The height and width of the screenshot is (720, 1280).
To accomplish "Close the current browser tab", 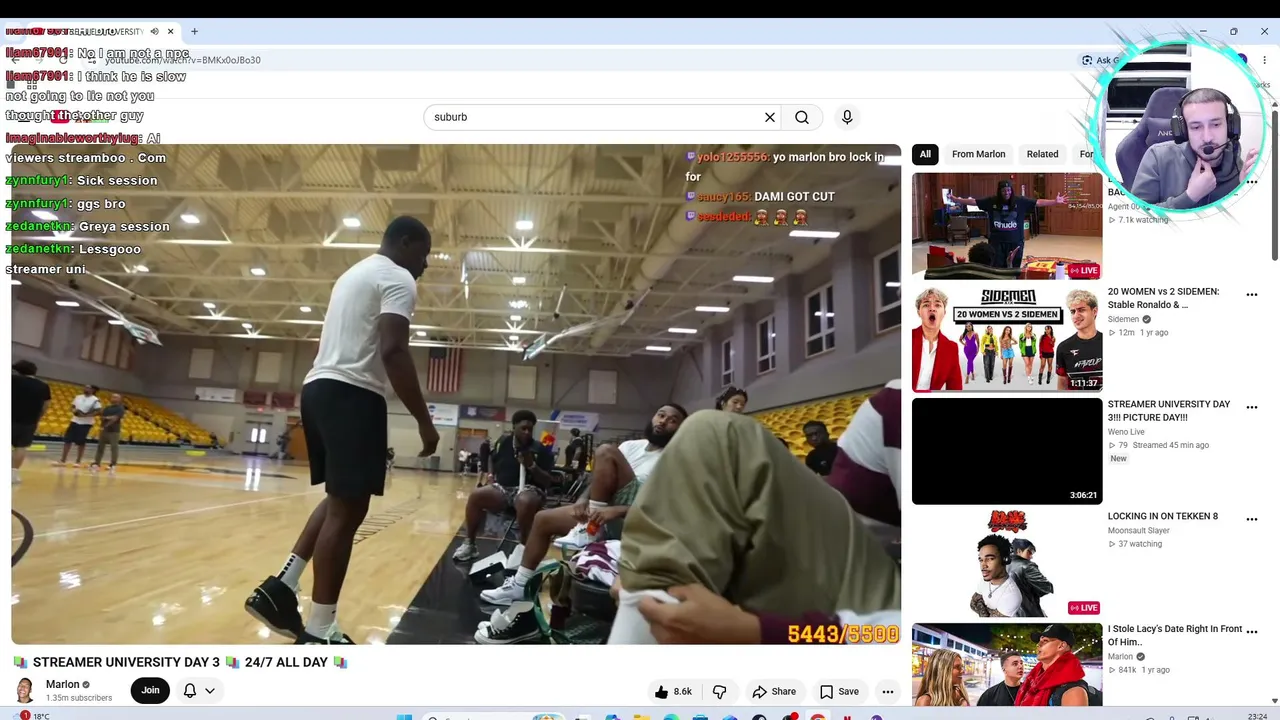I will 170,31.
